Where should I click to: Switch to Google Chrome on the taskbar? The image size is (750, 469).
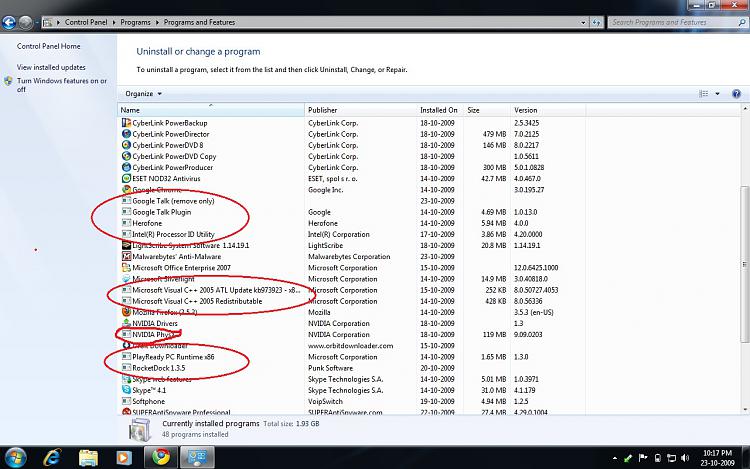(161, 458)
